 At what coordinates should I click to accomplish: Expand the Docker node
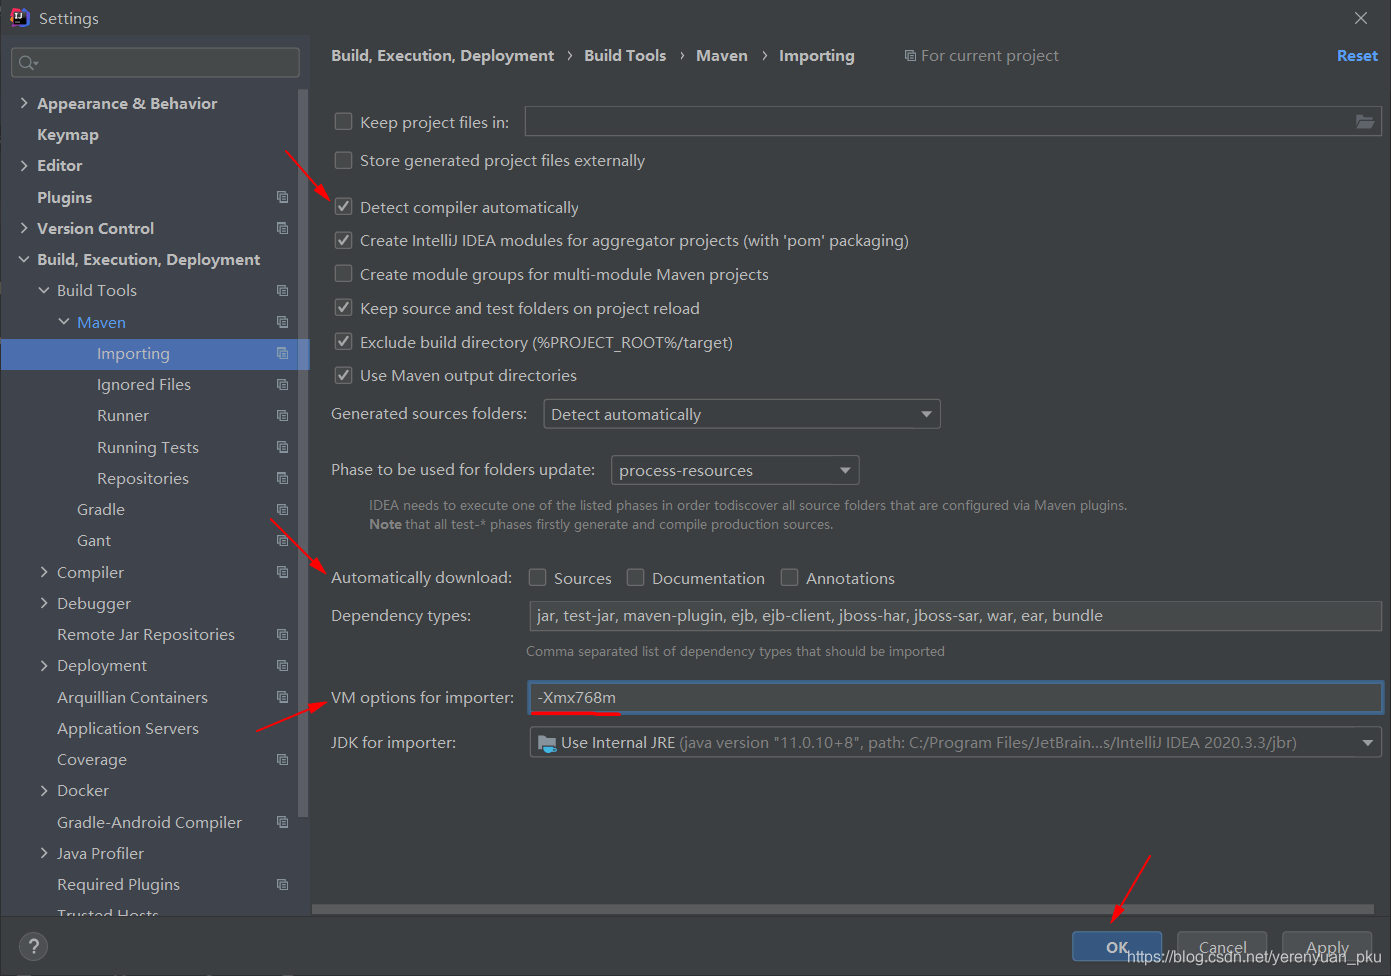click(x=44, y=790)
